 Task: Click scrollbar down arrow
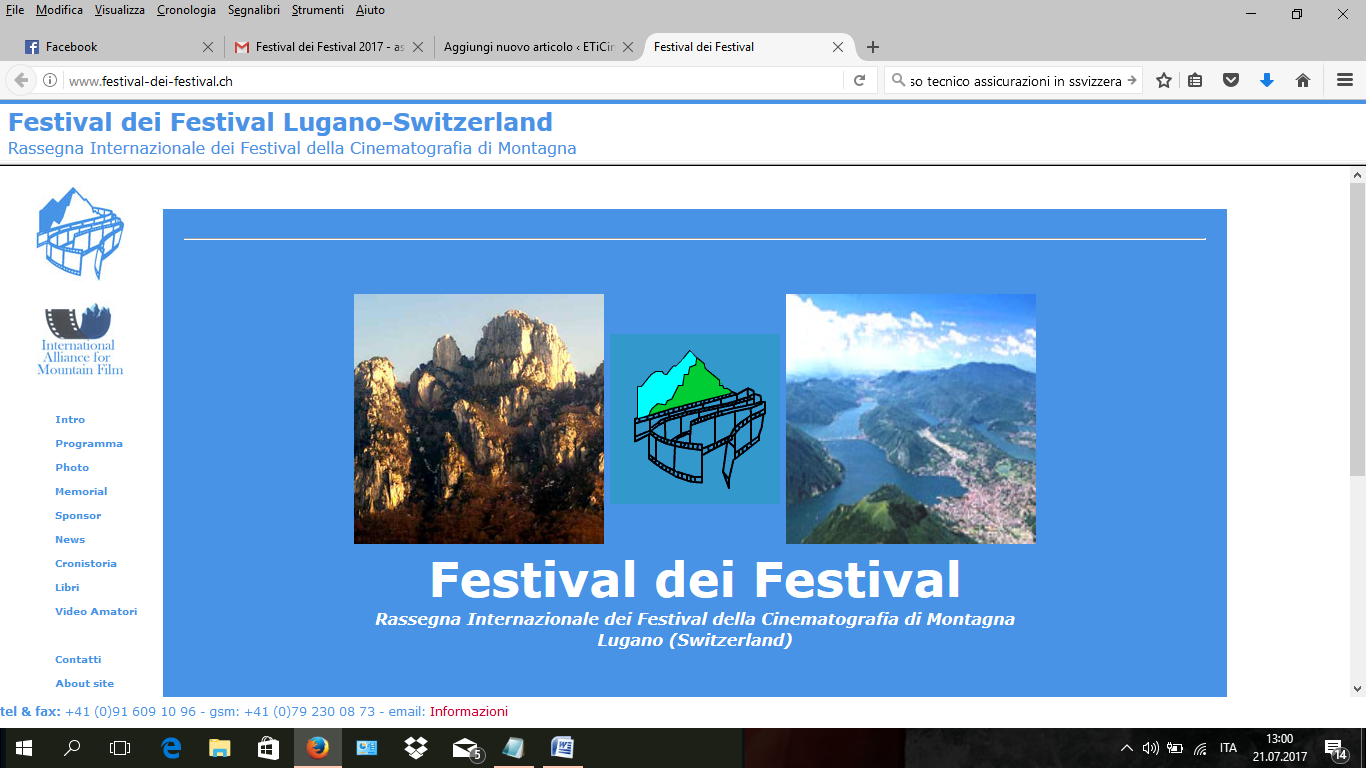point(1357,688)
